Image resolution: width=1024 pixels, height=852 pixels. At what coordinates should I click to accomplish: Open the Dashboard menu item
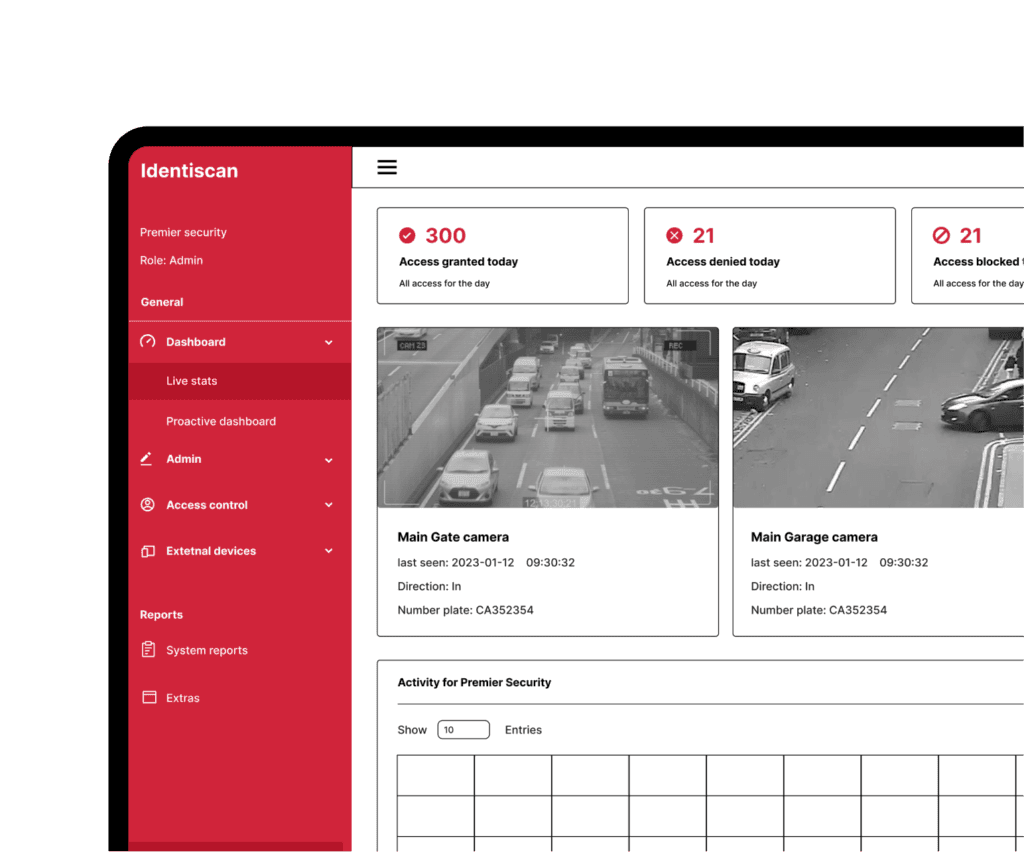[240, 342]
